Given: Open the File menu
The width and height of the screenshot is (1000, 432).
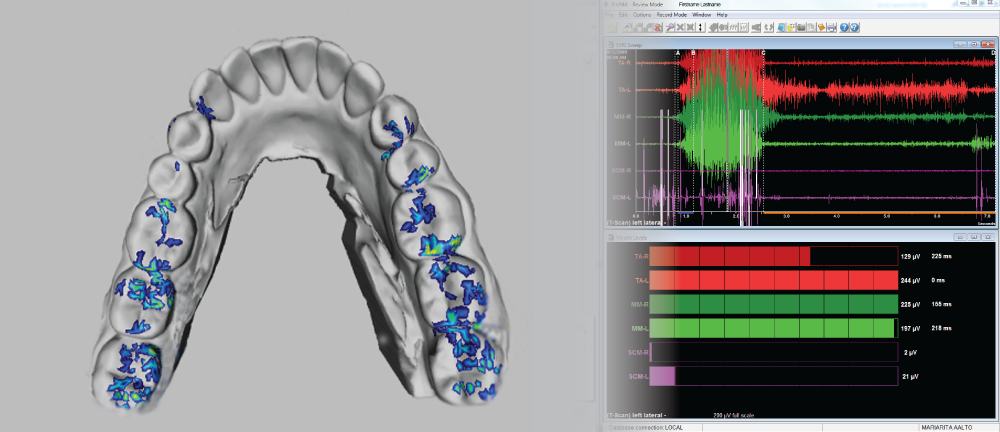Looking at the screenshot, I should click(x=612, y=15).
